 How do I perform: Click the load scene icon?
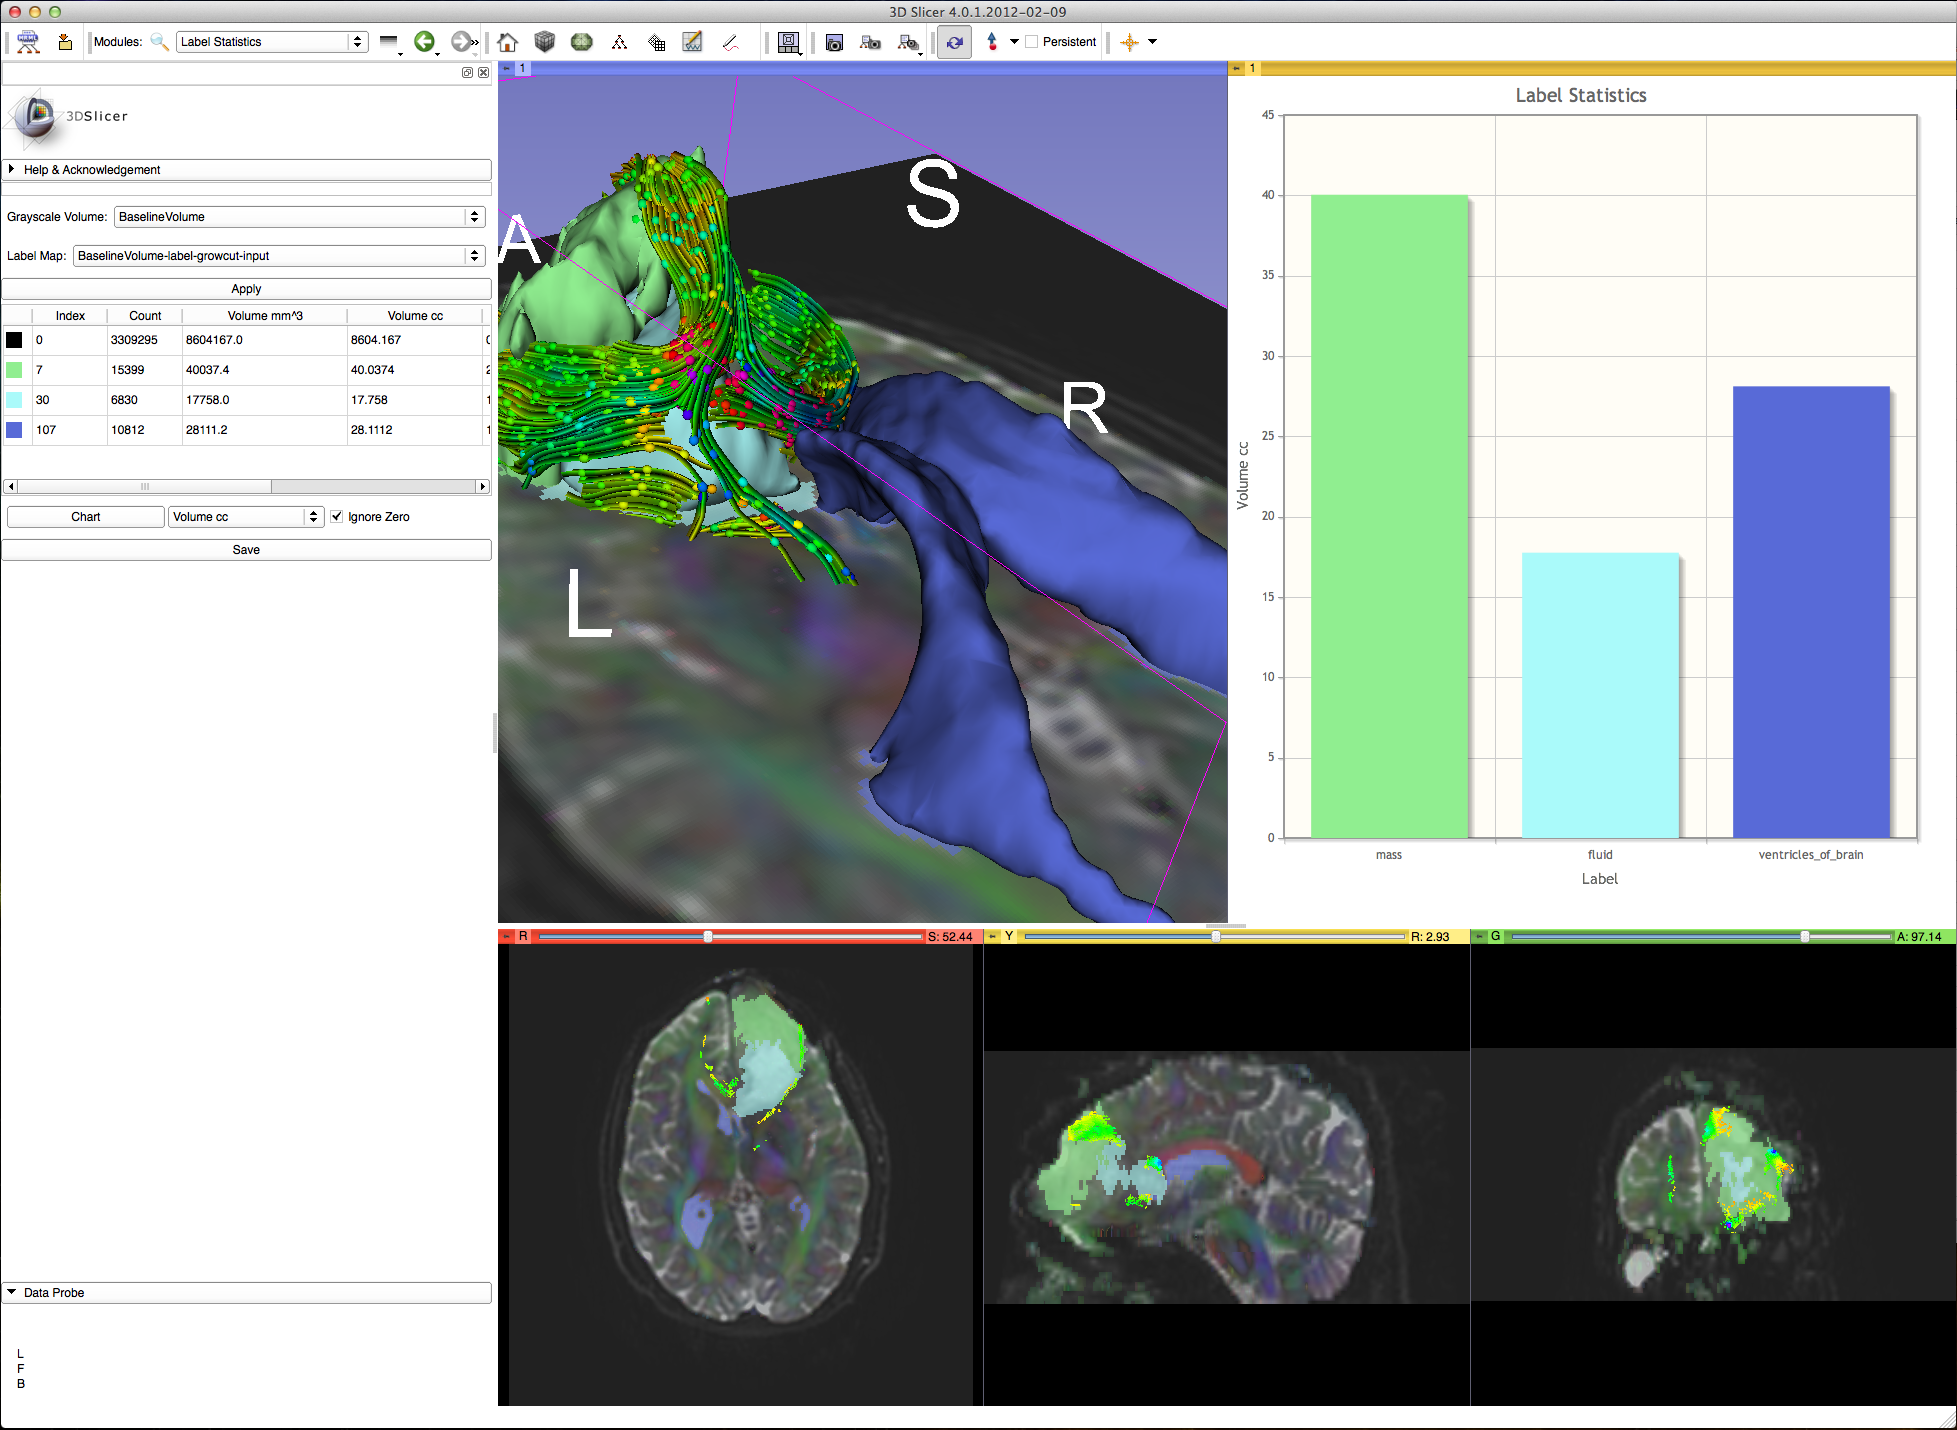28,42
